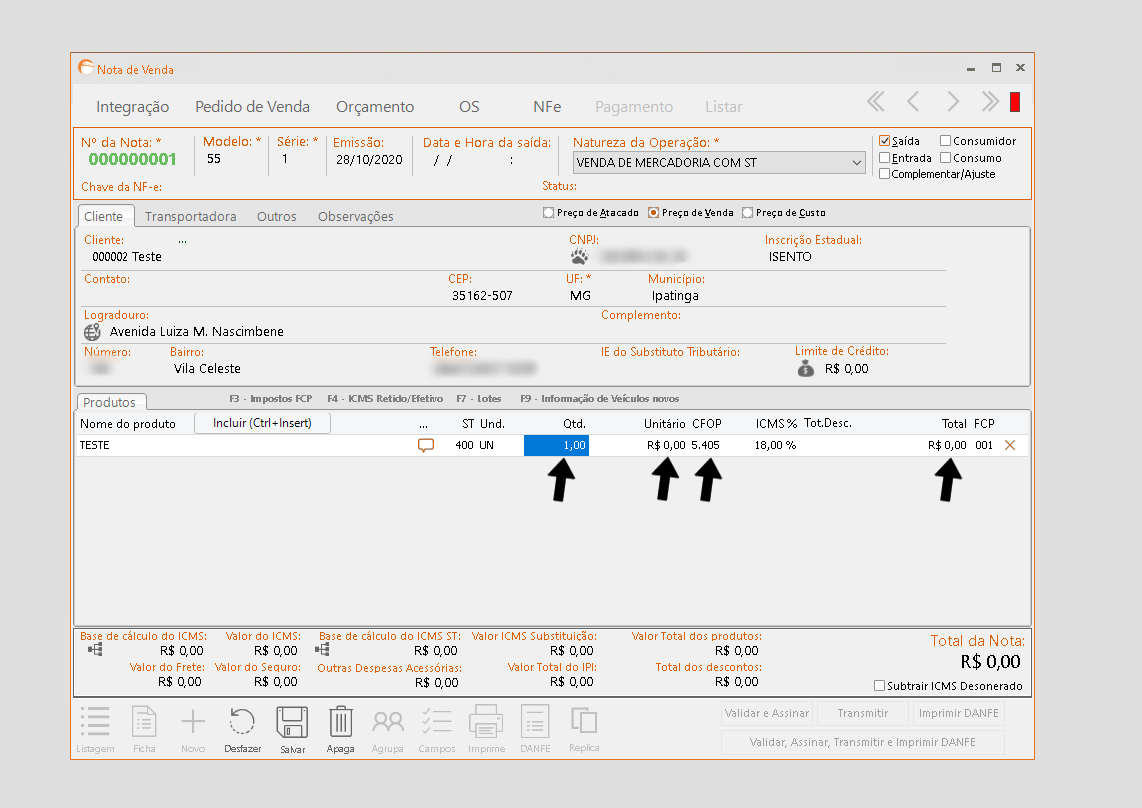Click the red indicator in toolbar
The width and height of the screenshot is (1142, 808).
[x=1015, y=102]
